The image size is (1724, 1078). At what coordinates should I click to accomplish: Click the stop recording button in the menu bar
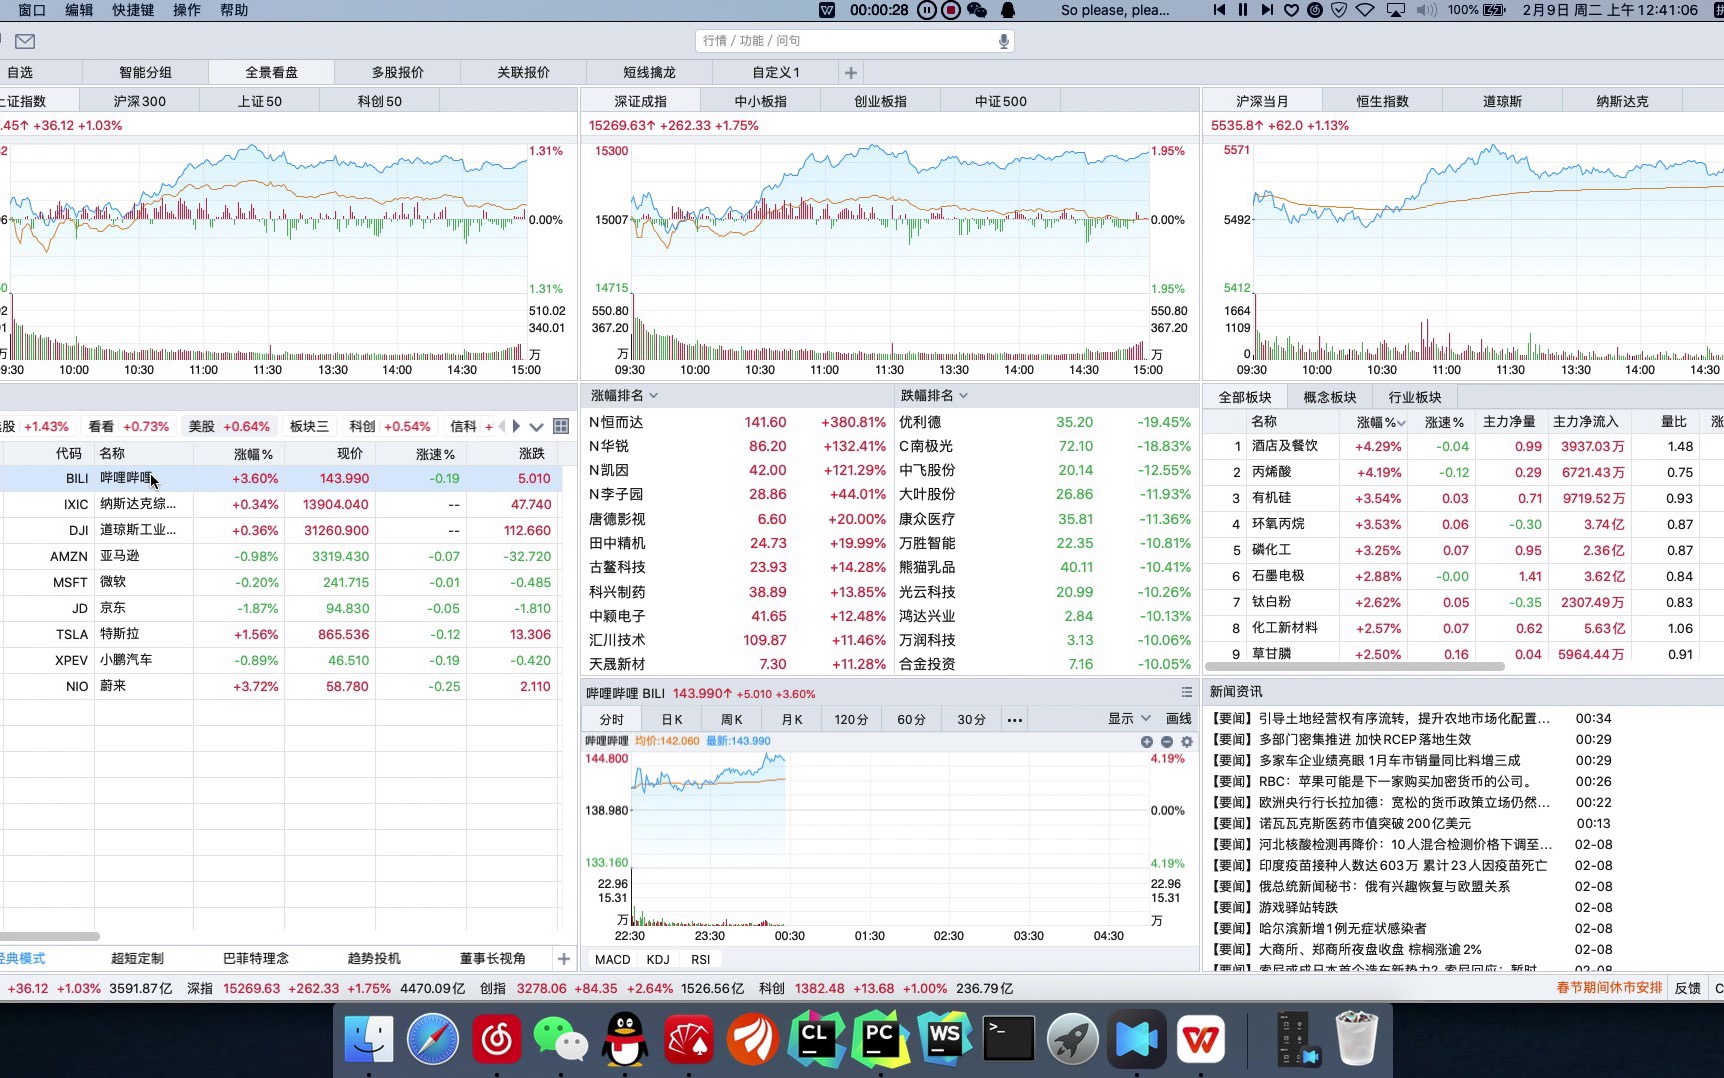(x=951, y=10)
